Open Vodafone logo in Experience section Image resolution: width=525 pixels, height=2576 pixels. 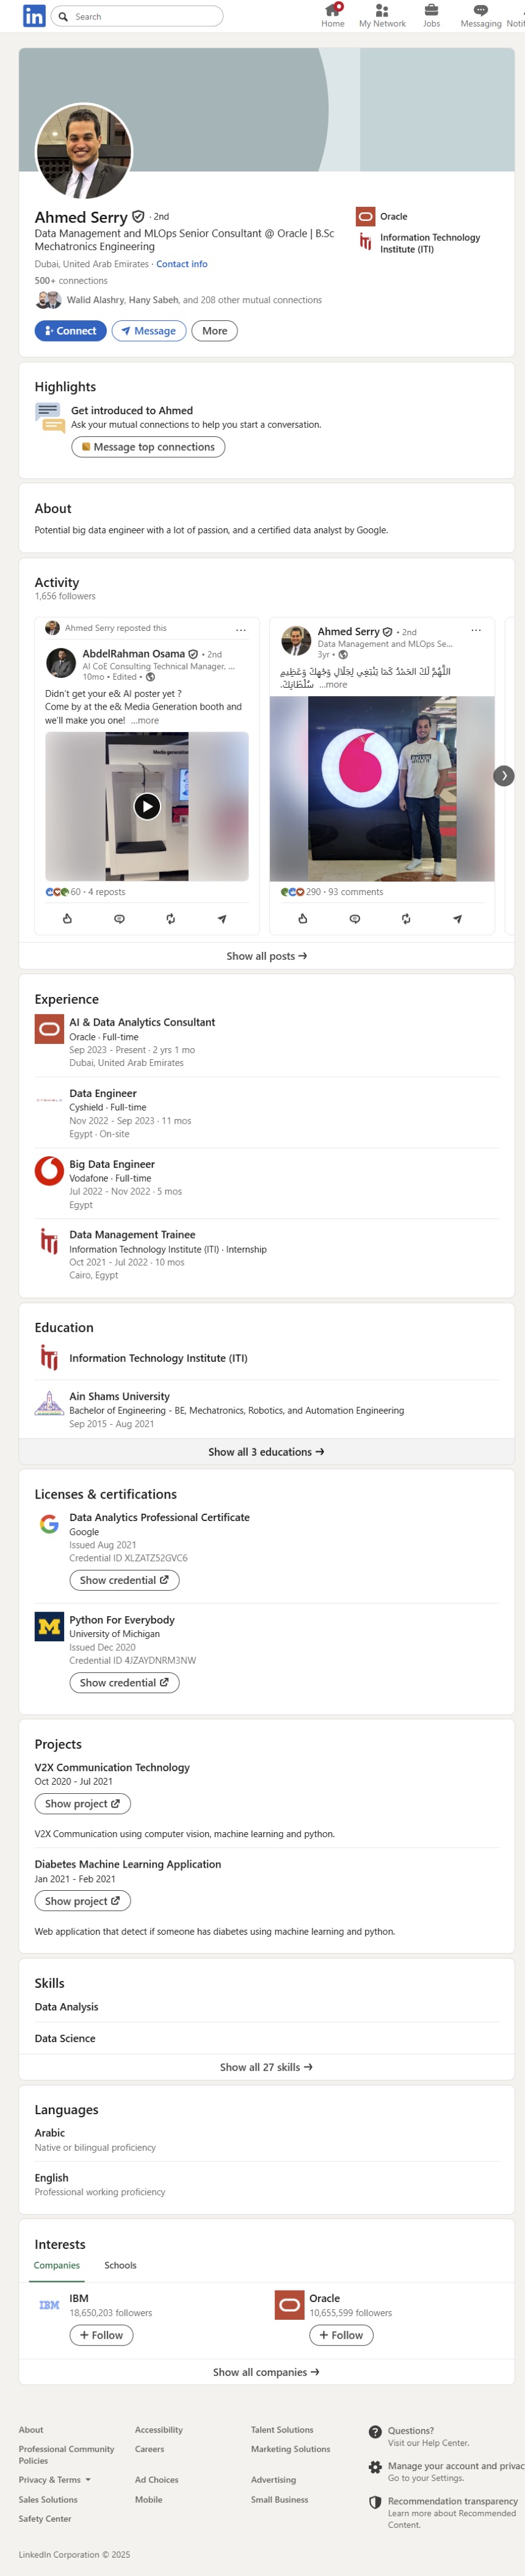pyautogui.click(x=49, y=1171)
